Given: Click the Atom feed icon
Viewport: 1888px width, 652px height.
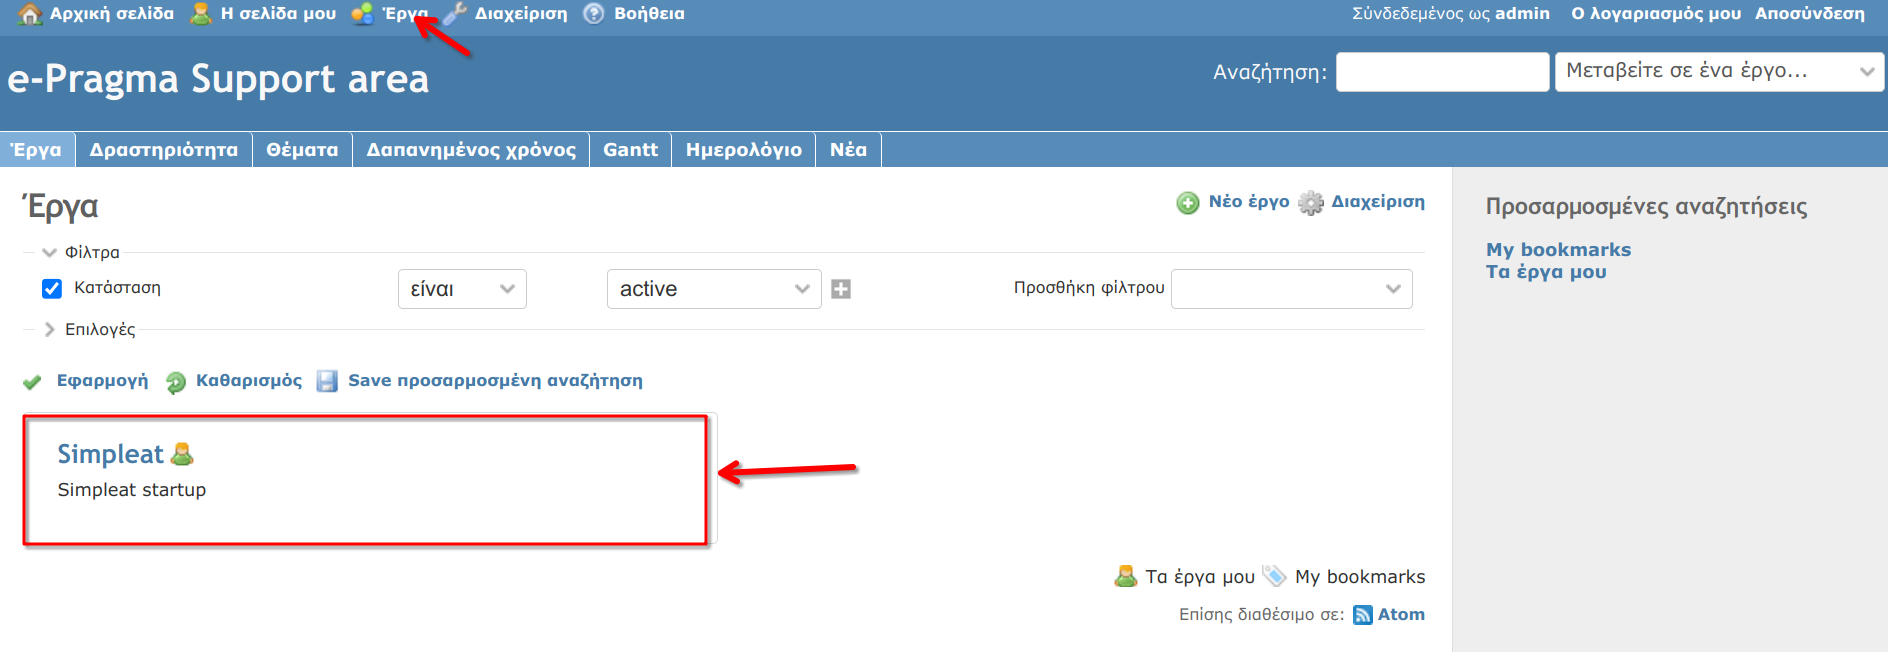Looking at the screenshot, I should click(x=1362, y=615).
